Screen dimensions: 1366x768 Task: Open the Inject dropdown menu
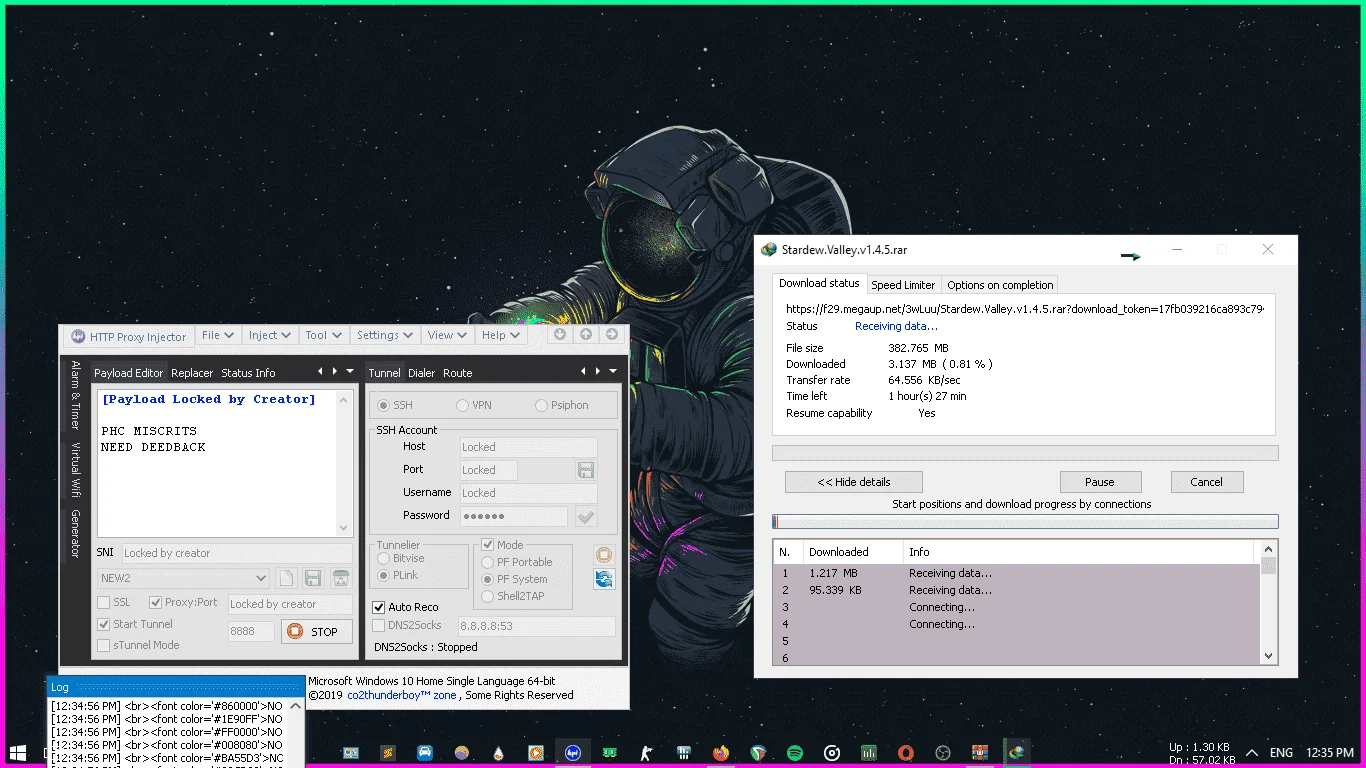(x=270, y=336)
